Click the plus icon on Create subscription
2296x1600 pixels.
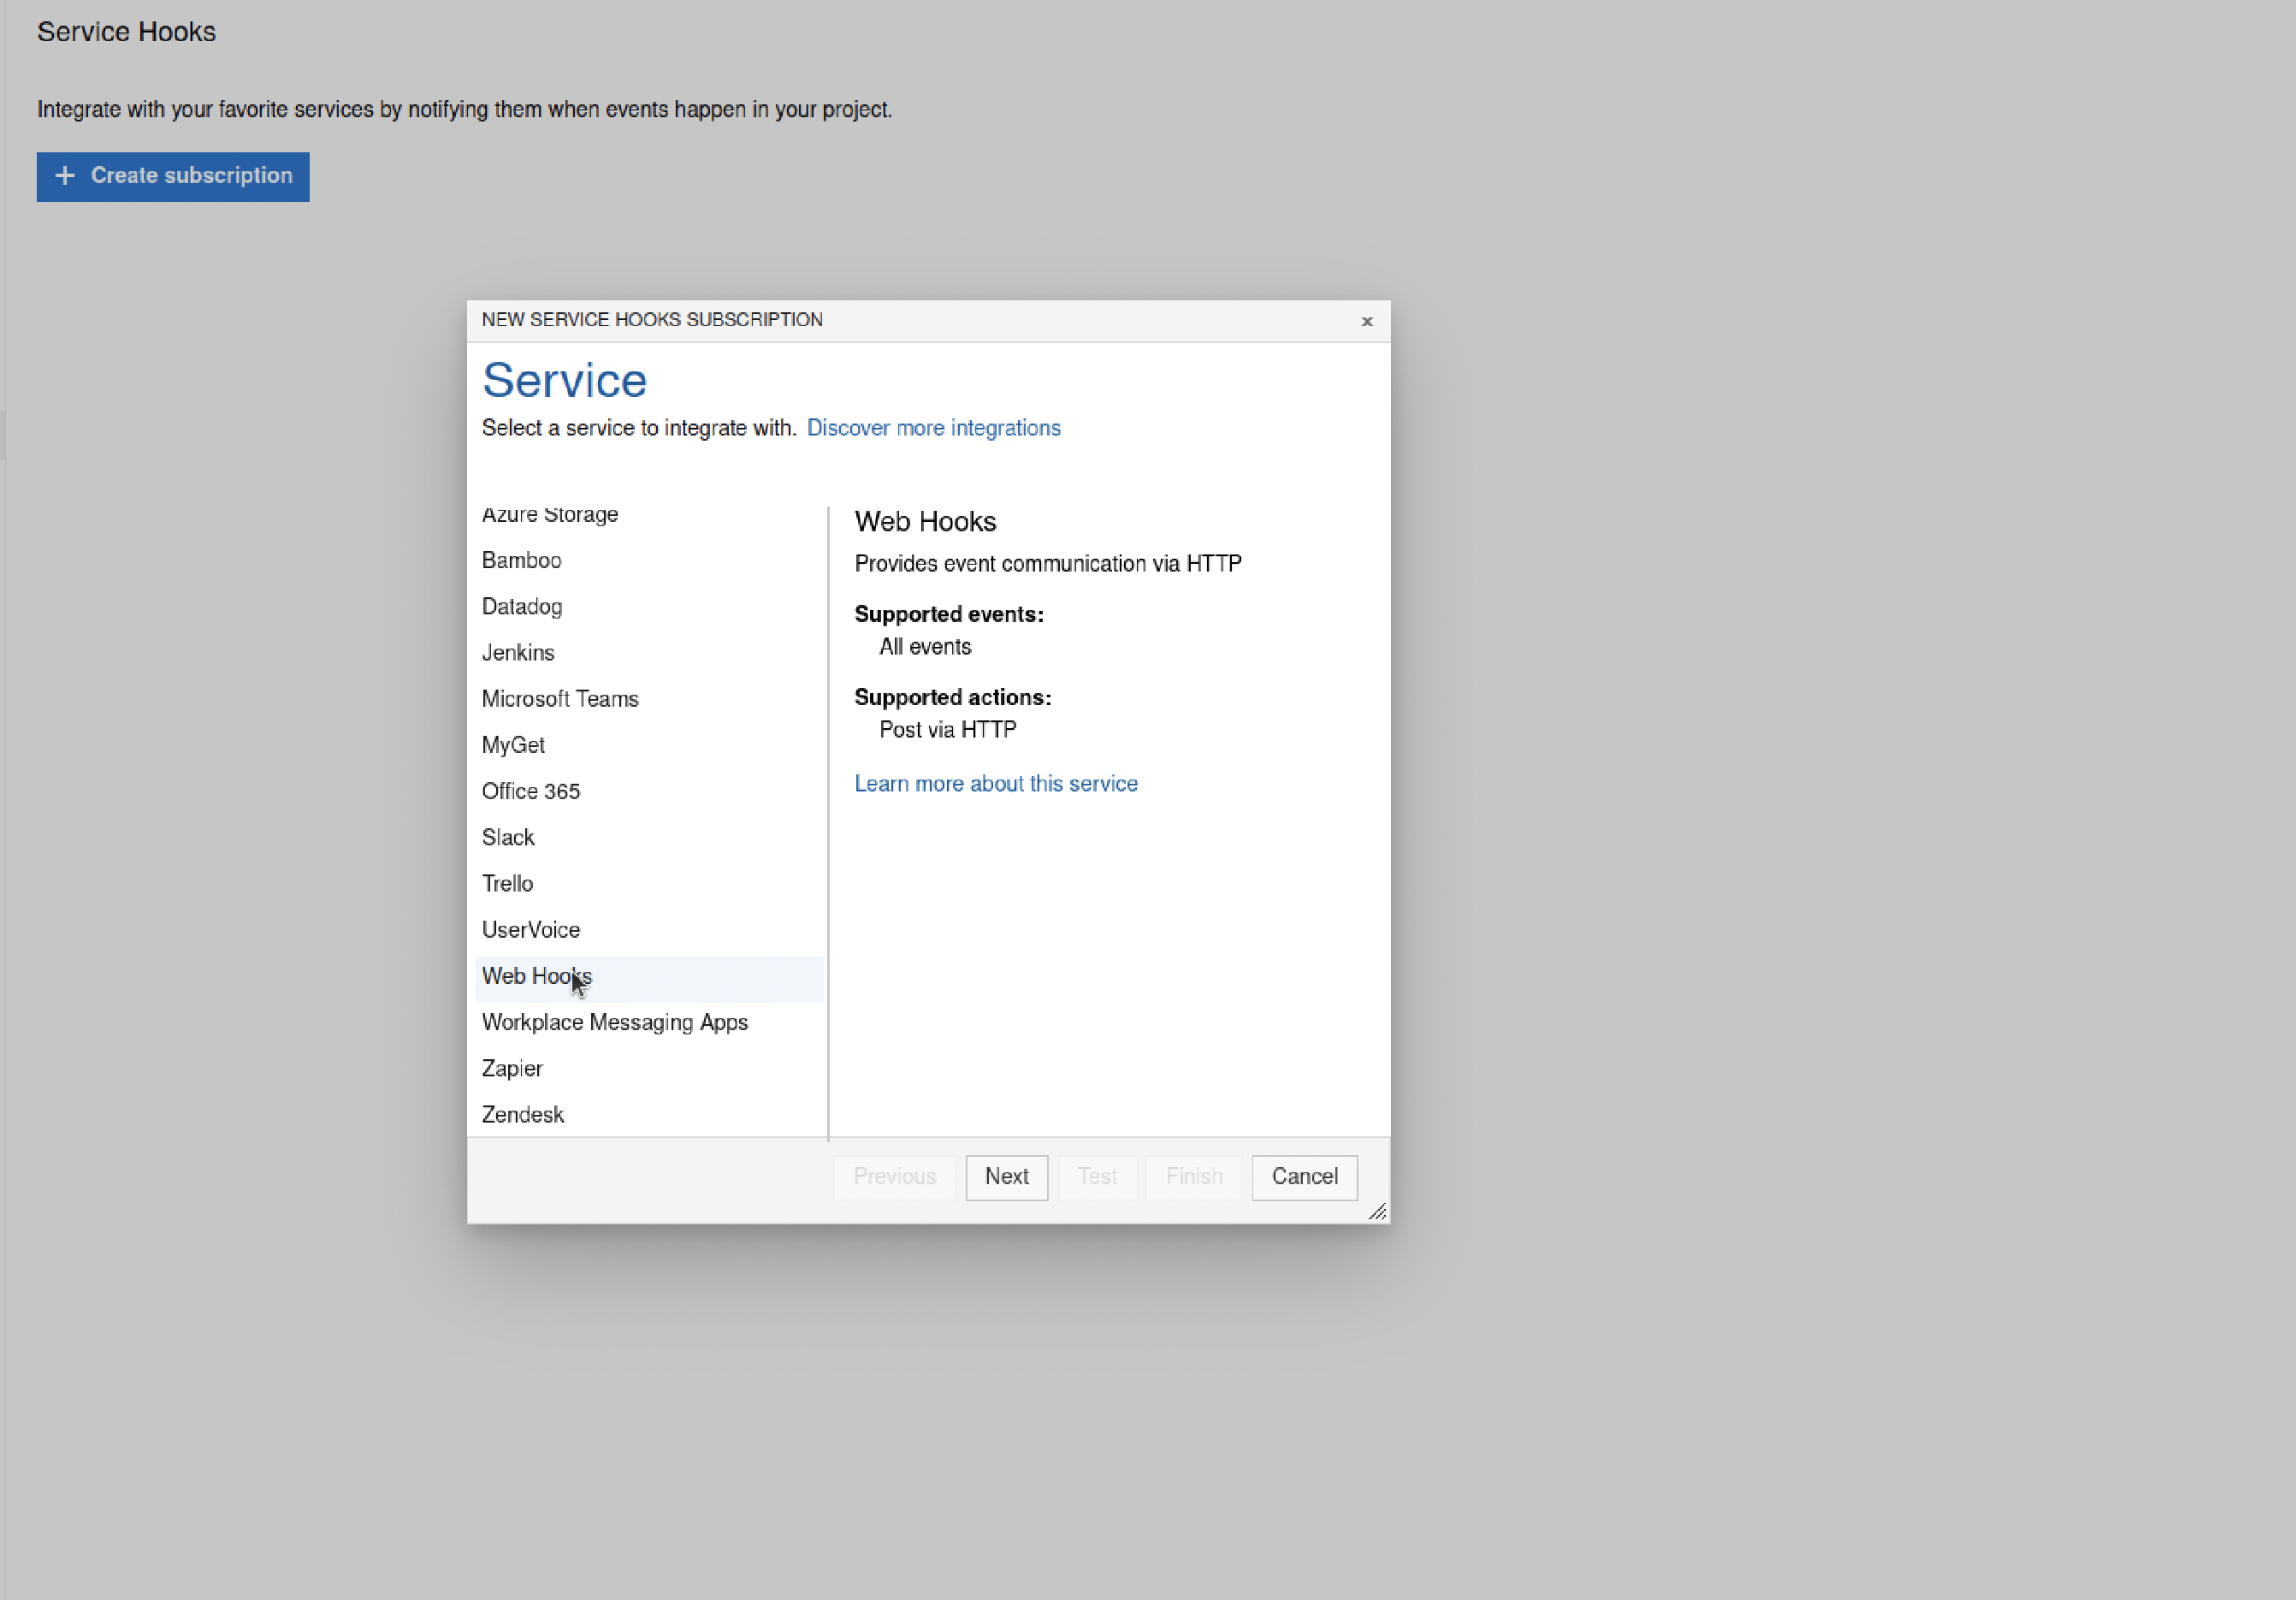tap(65, 176)
